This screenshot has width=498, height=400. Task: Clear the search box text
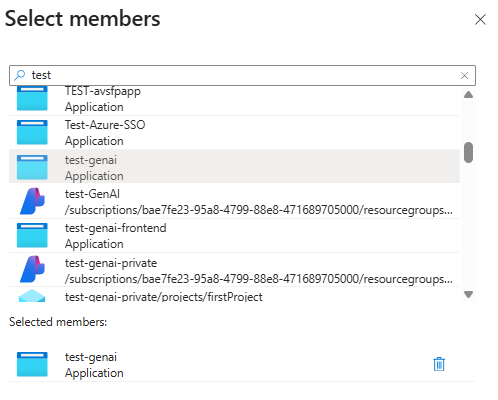pyautogui.click(x=464, y=76)
